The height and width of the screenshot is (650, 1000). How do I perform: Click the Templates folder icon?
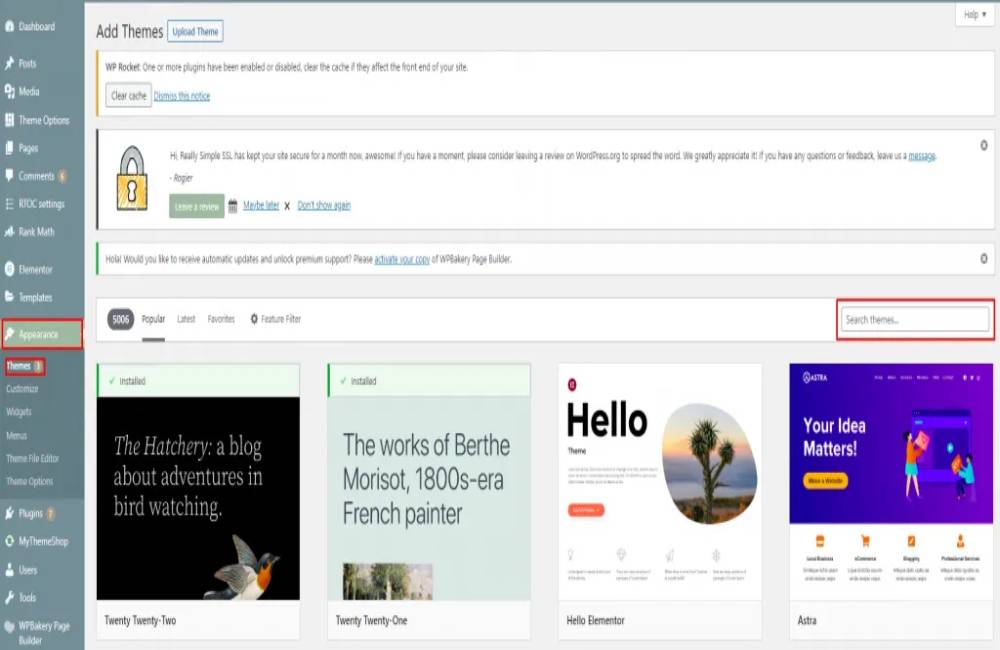pyautogui.click(x=9, y=297)
